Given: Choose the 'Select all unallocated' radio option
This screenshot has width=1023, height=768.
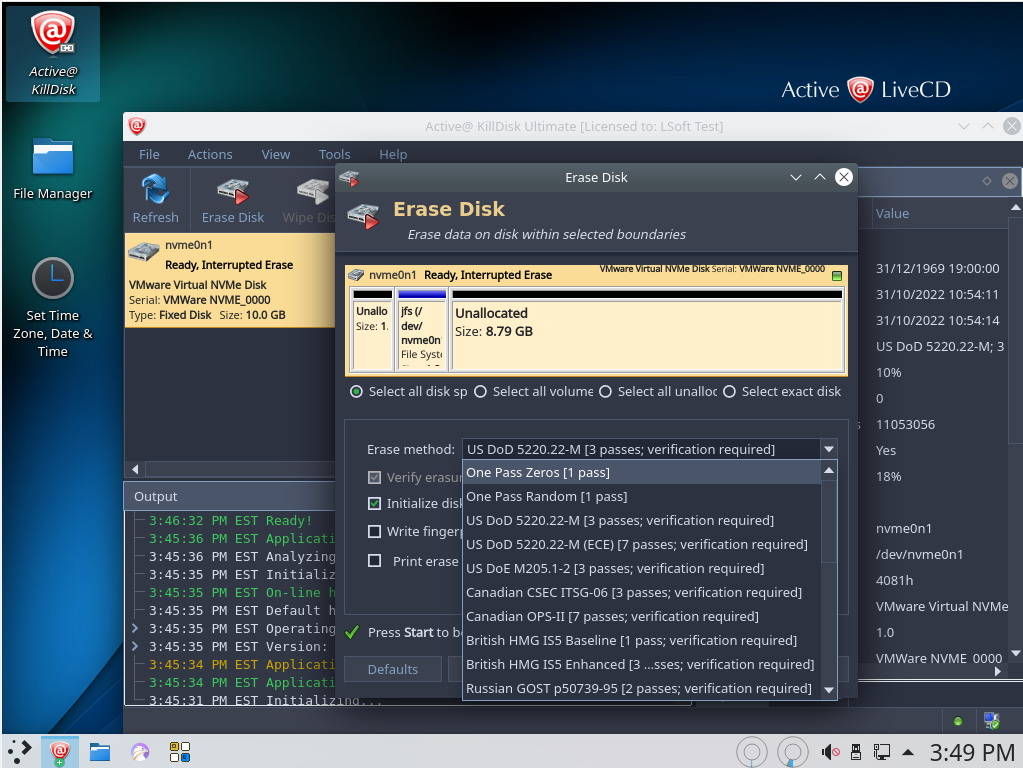Looking at the screenshot, I should point(605,392).
